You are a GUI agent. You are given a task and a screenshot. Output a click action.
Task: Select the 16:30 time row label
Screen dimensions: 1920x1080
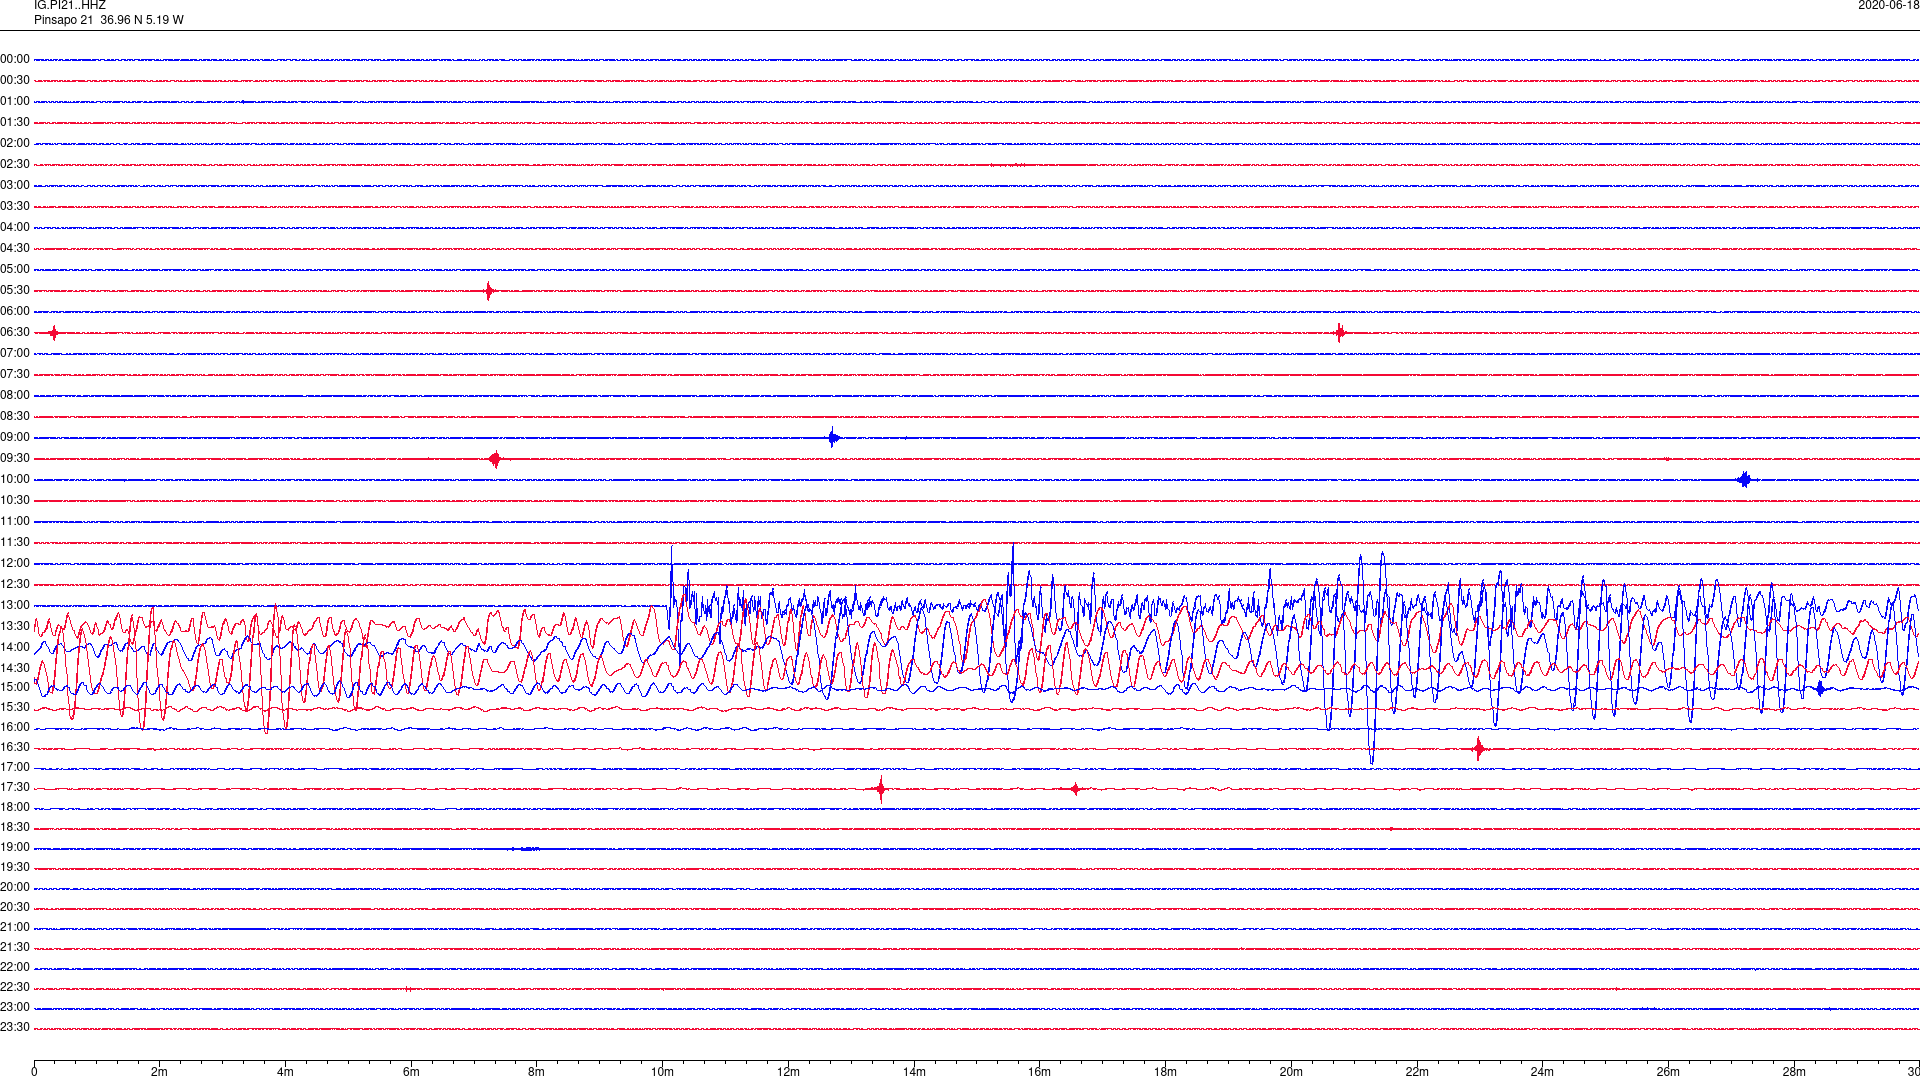(15, 747)
